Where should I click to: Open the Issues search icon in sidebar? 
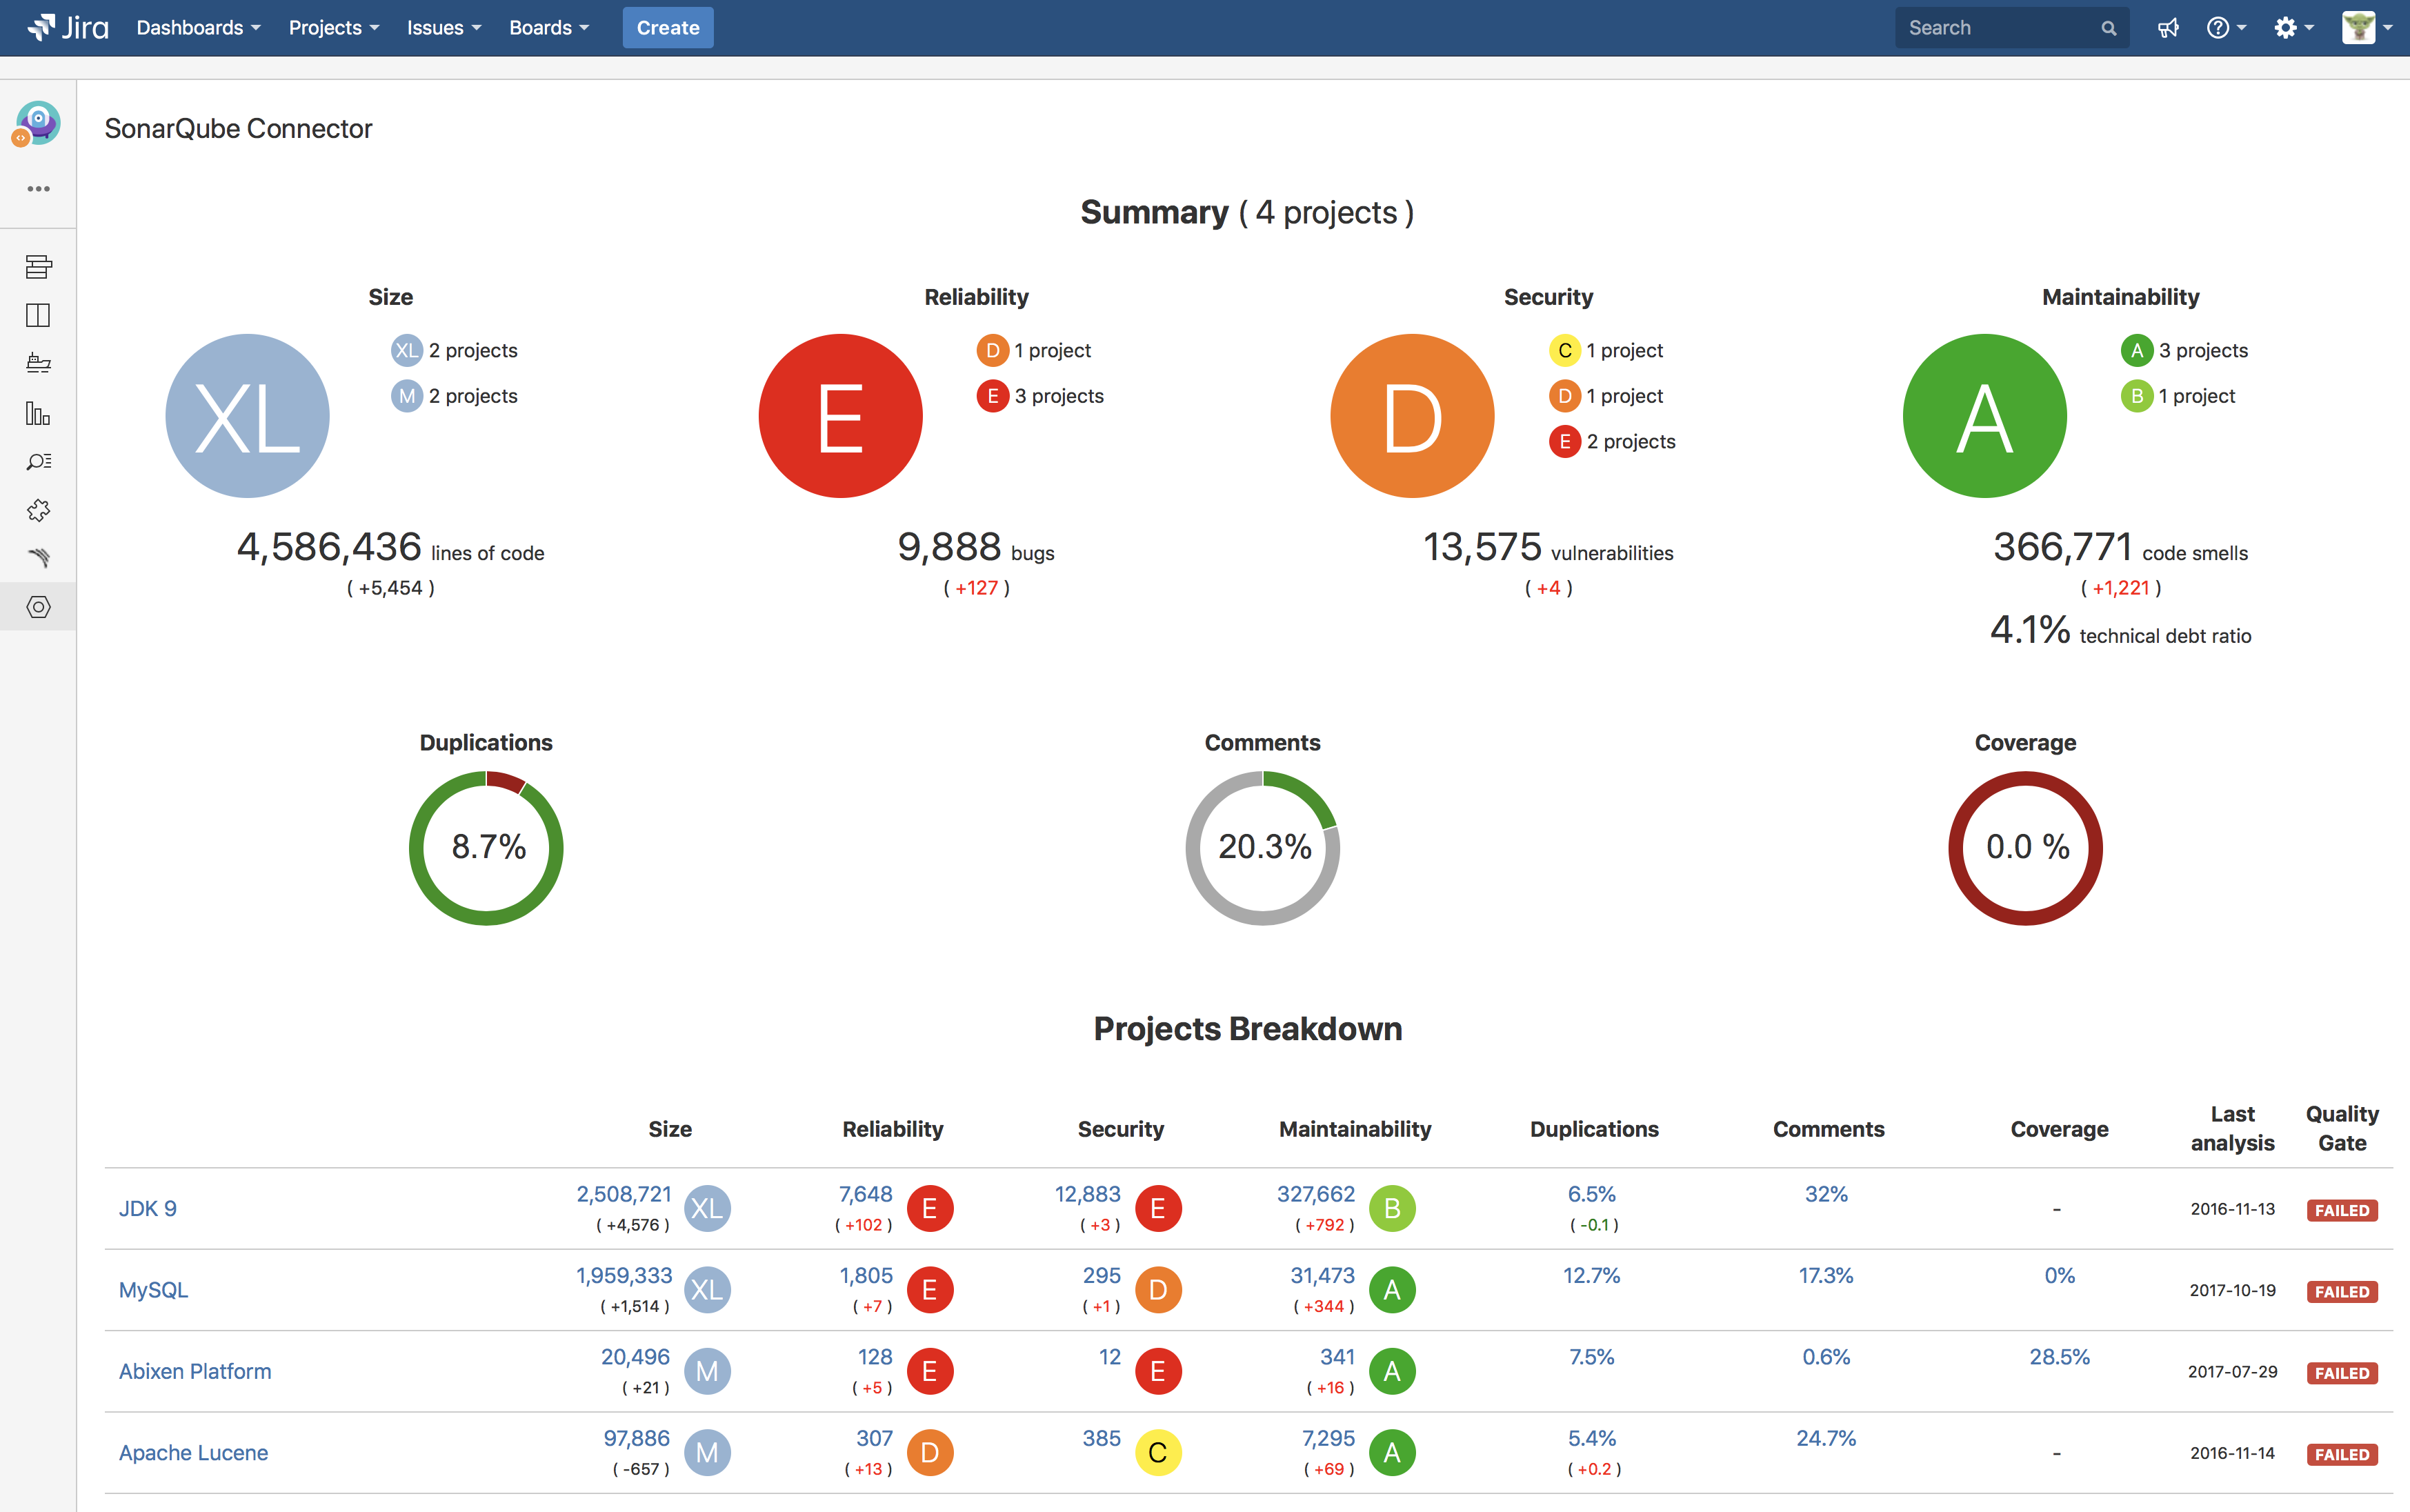pos(38,461)
